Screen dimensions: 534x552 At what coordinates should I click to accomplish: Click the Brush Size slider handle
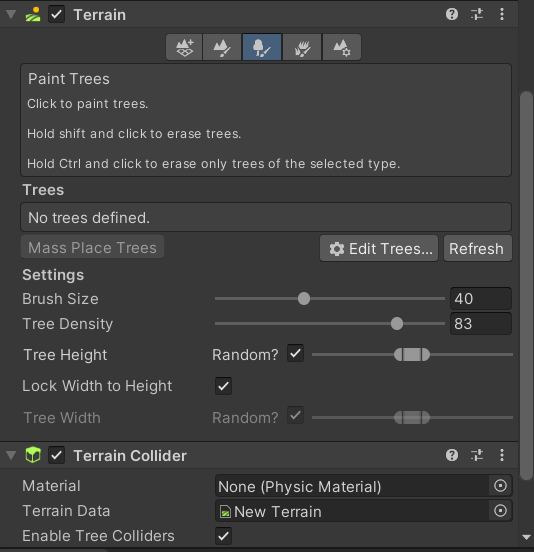[304, 299]
